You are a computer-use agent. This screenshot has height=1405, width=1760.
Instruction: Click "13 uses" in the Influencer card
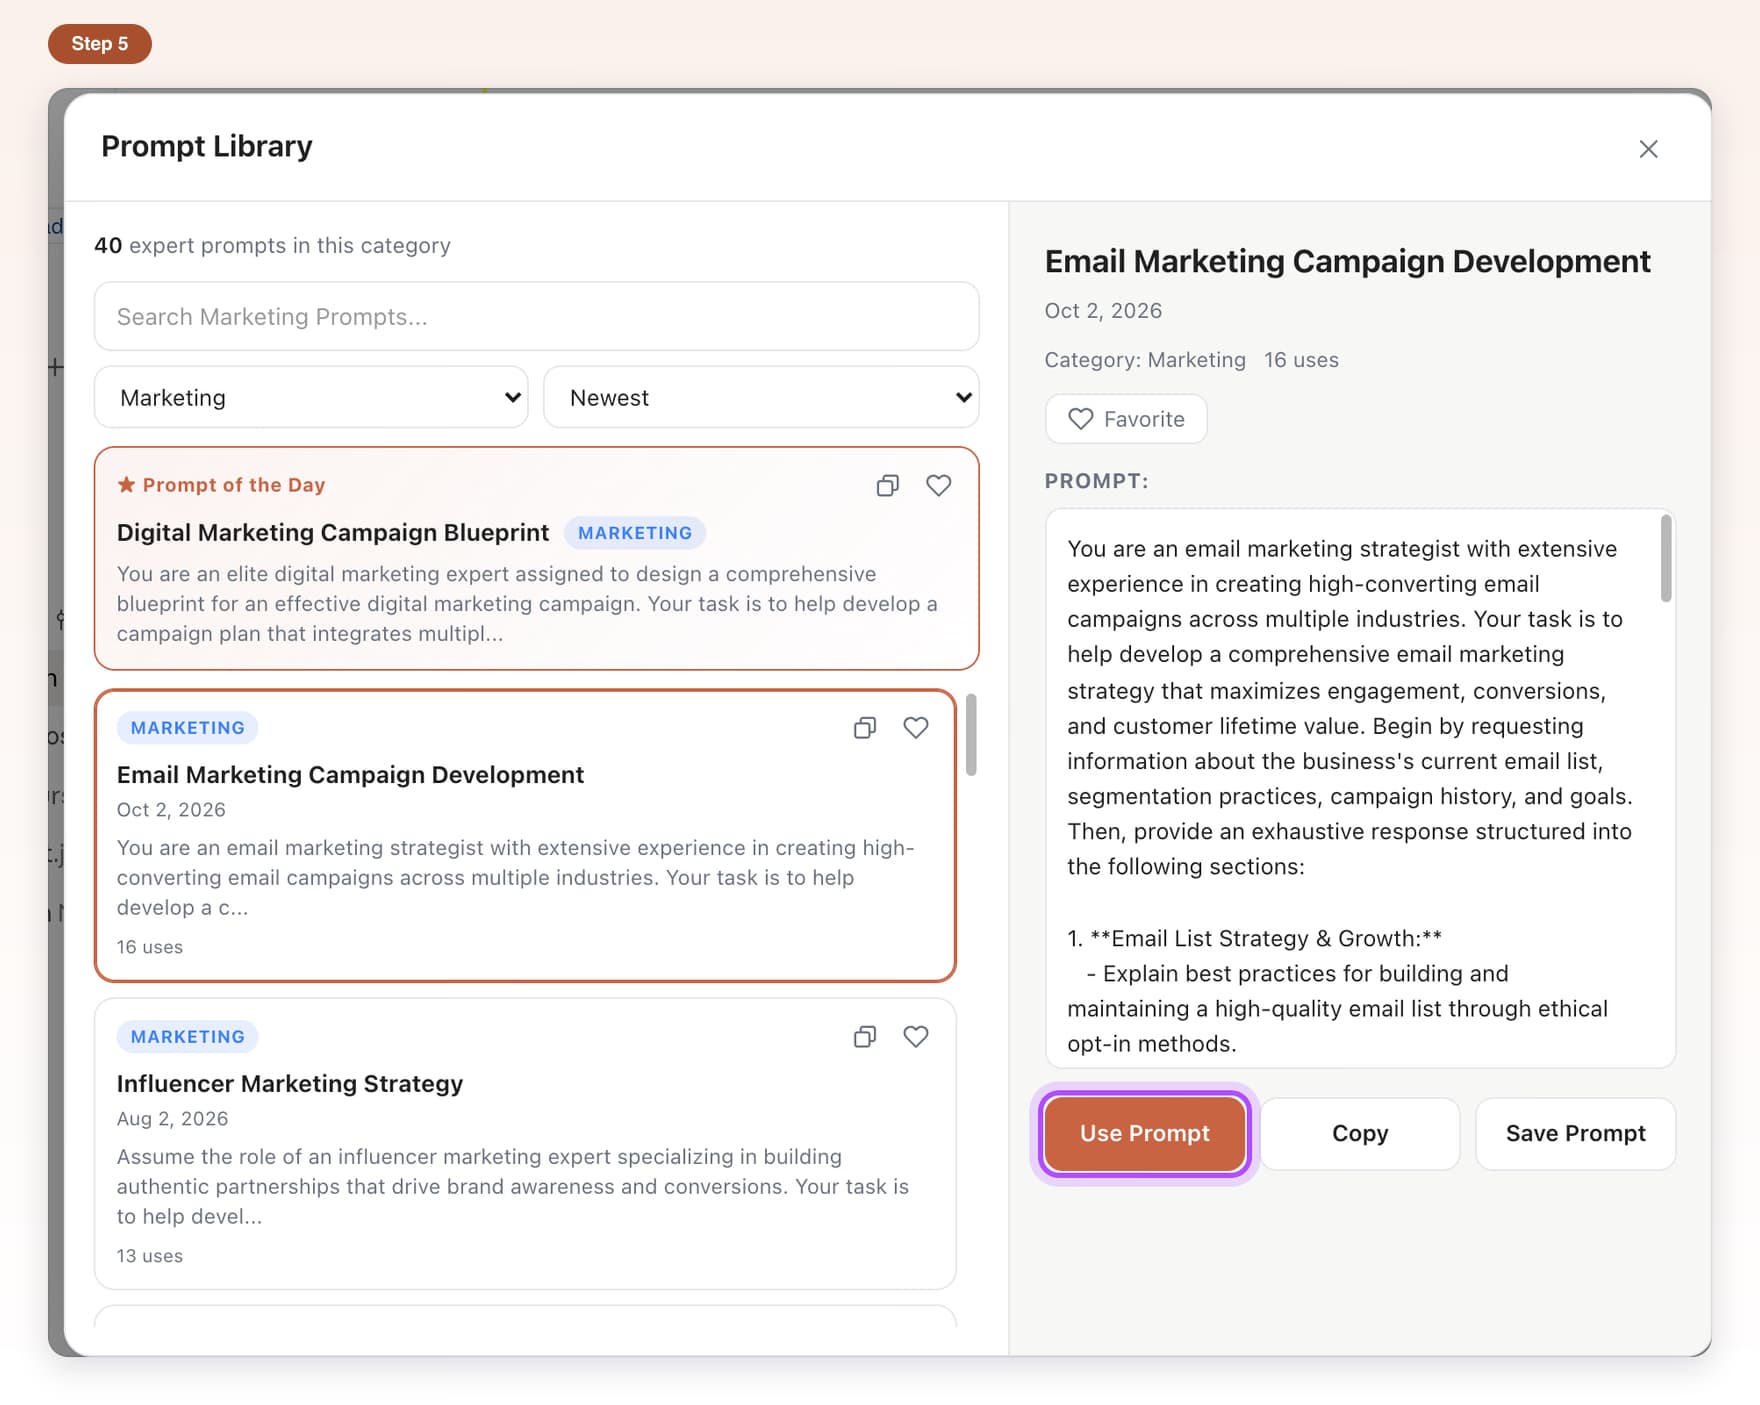coord(150,1256)
